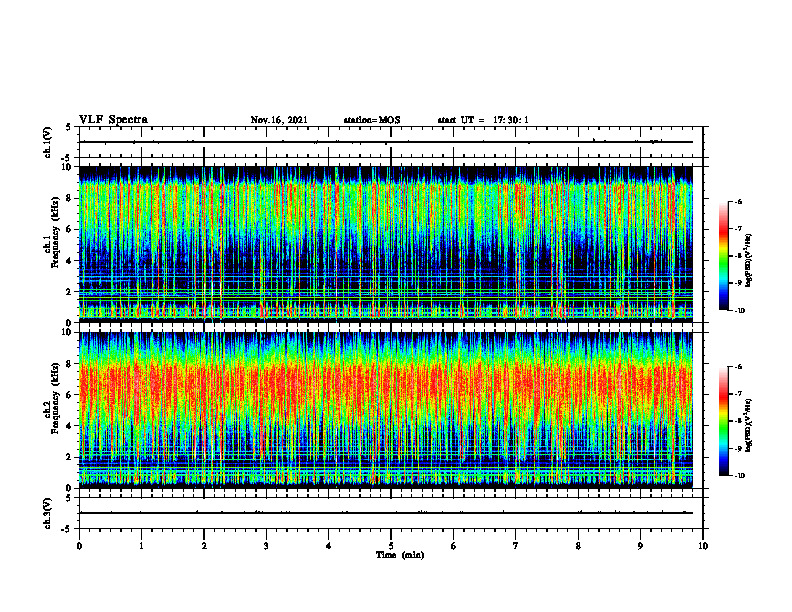Click the "8" kHz tick on ch.2 frequency axis
Screen dimensions: 792x612
click(70, 364)
